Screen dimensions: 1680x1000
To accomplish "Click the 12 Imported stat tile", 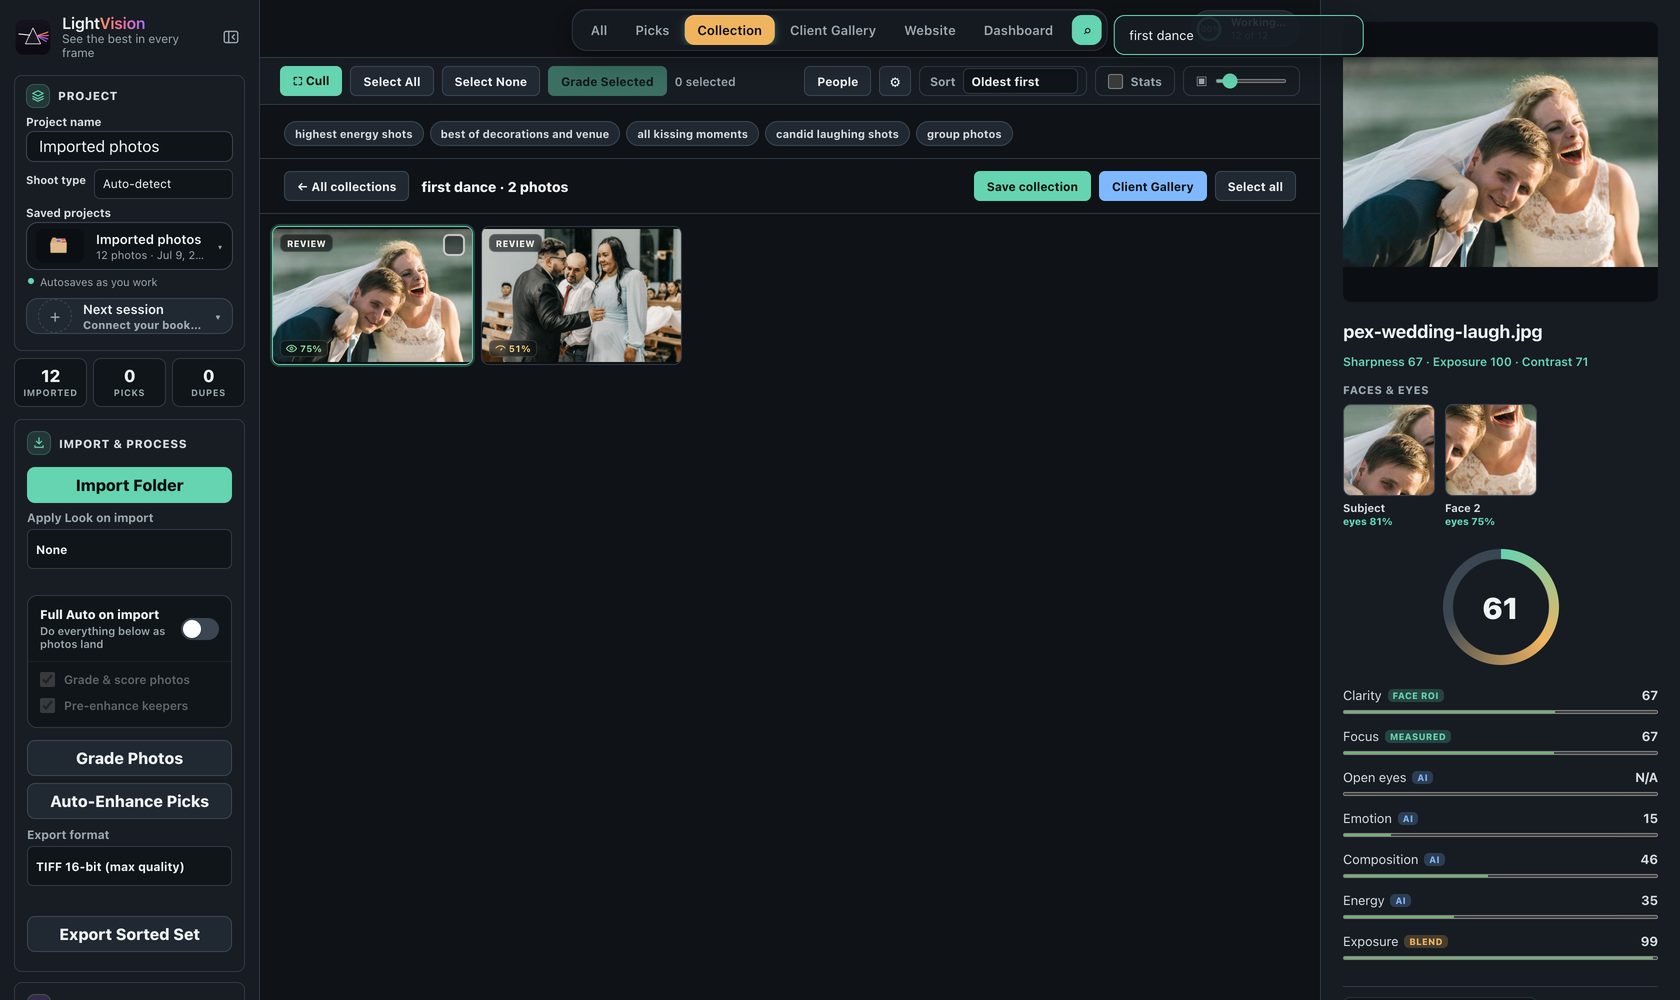I will (x=50, y=382).
